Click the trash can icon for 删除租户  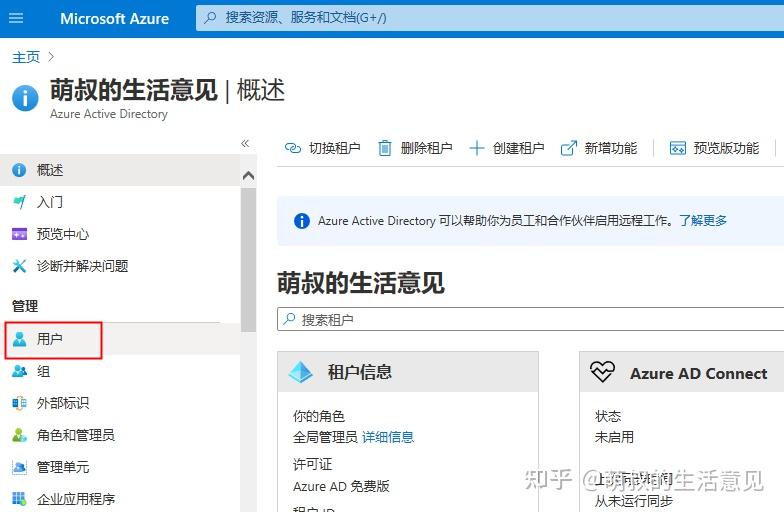[384, 148]
